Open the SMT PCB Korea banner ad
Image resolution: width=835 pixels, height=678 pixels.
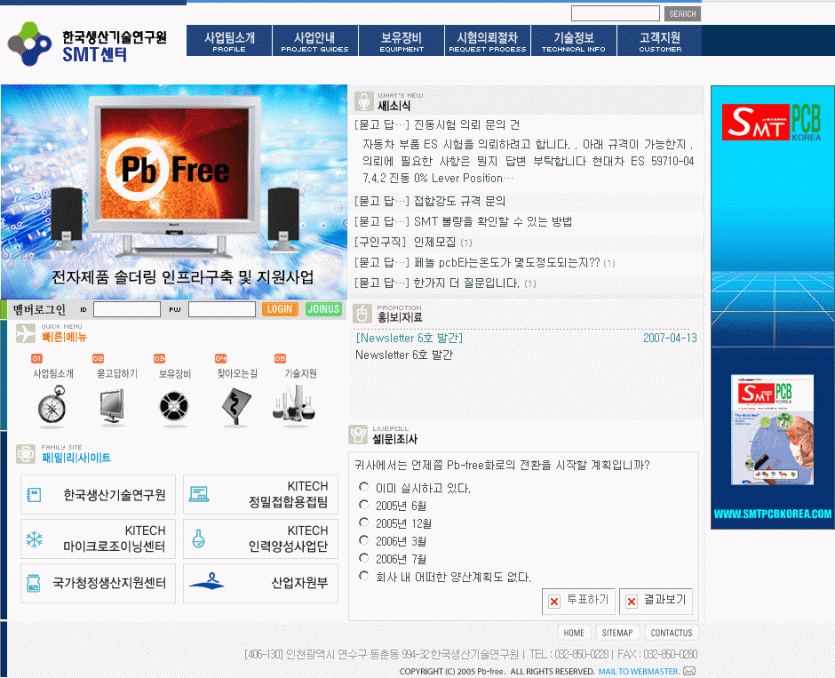[772, 307]
